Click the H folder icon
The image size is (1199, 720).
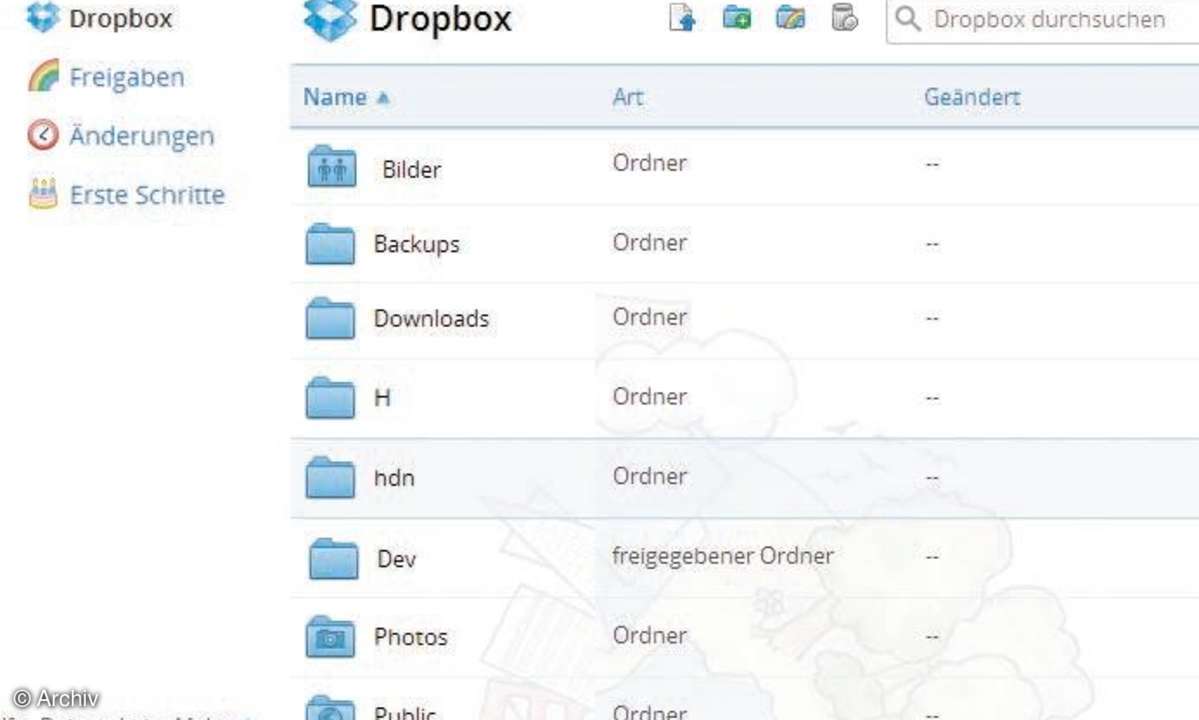pyautogui.click(x=330, y=397)
